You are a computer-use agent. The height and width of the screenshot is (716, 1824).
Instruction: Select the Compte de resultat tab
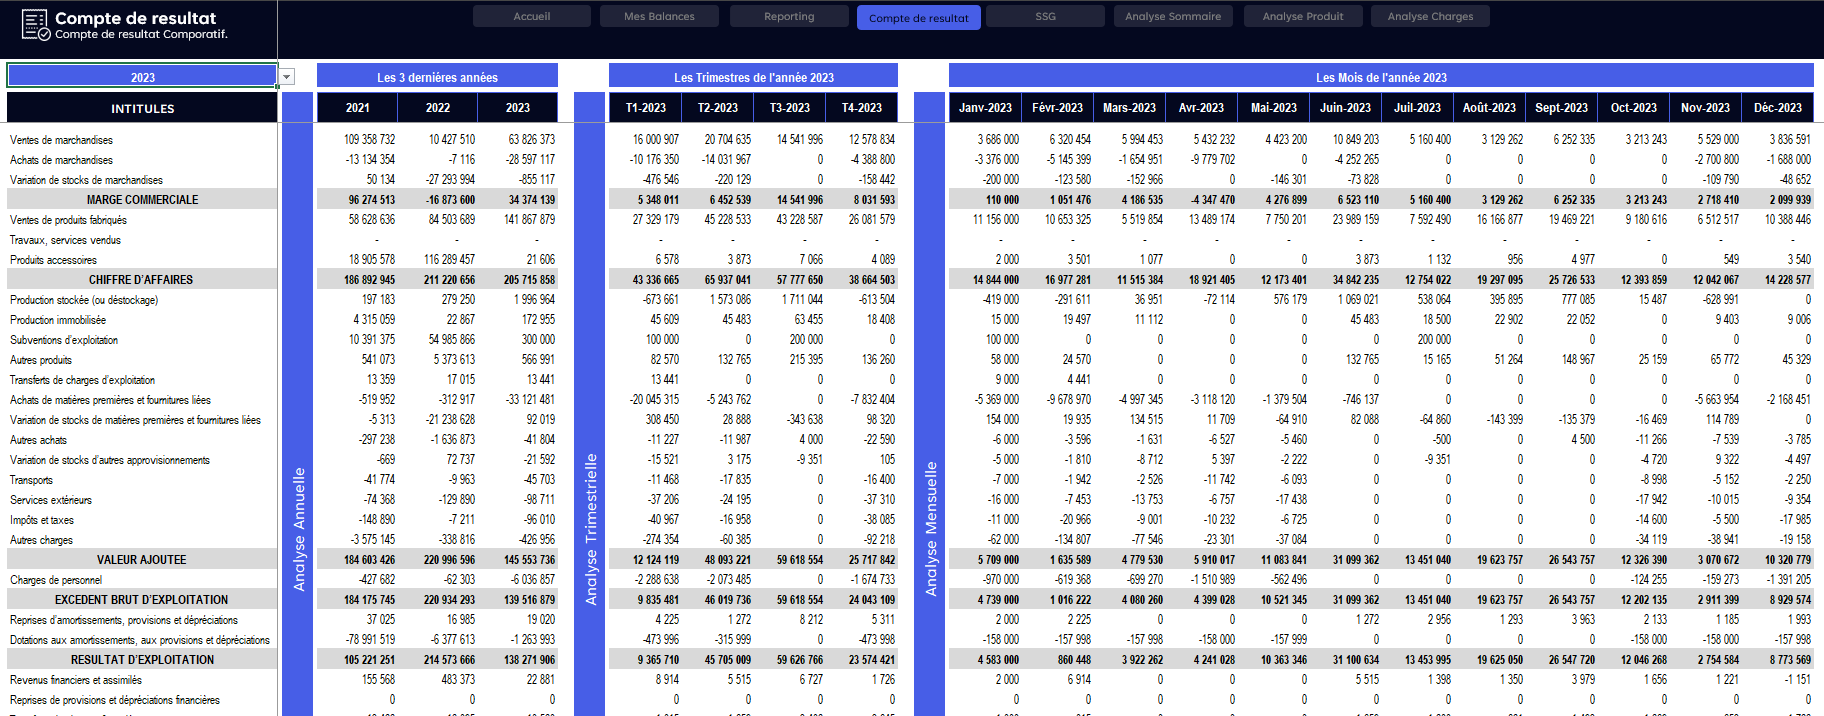tap(918, 17)
